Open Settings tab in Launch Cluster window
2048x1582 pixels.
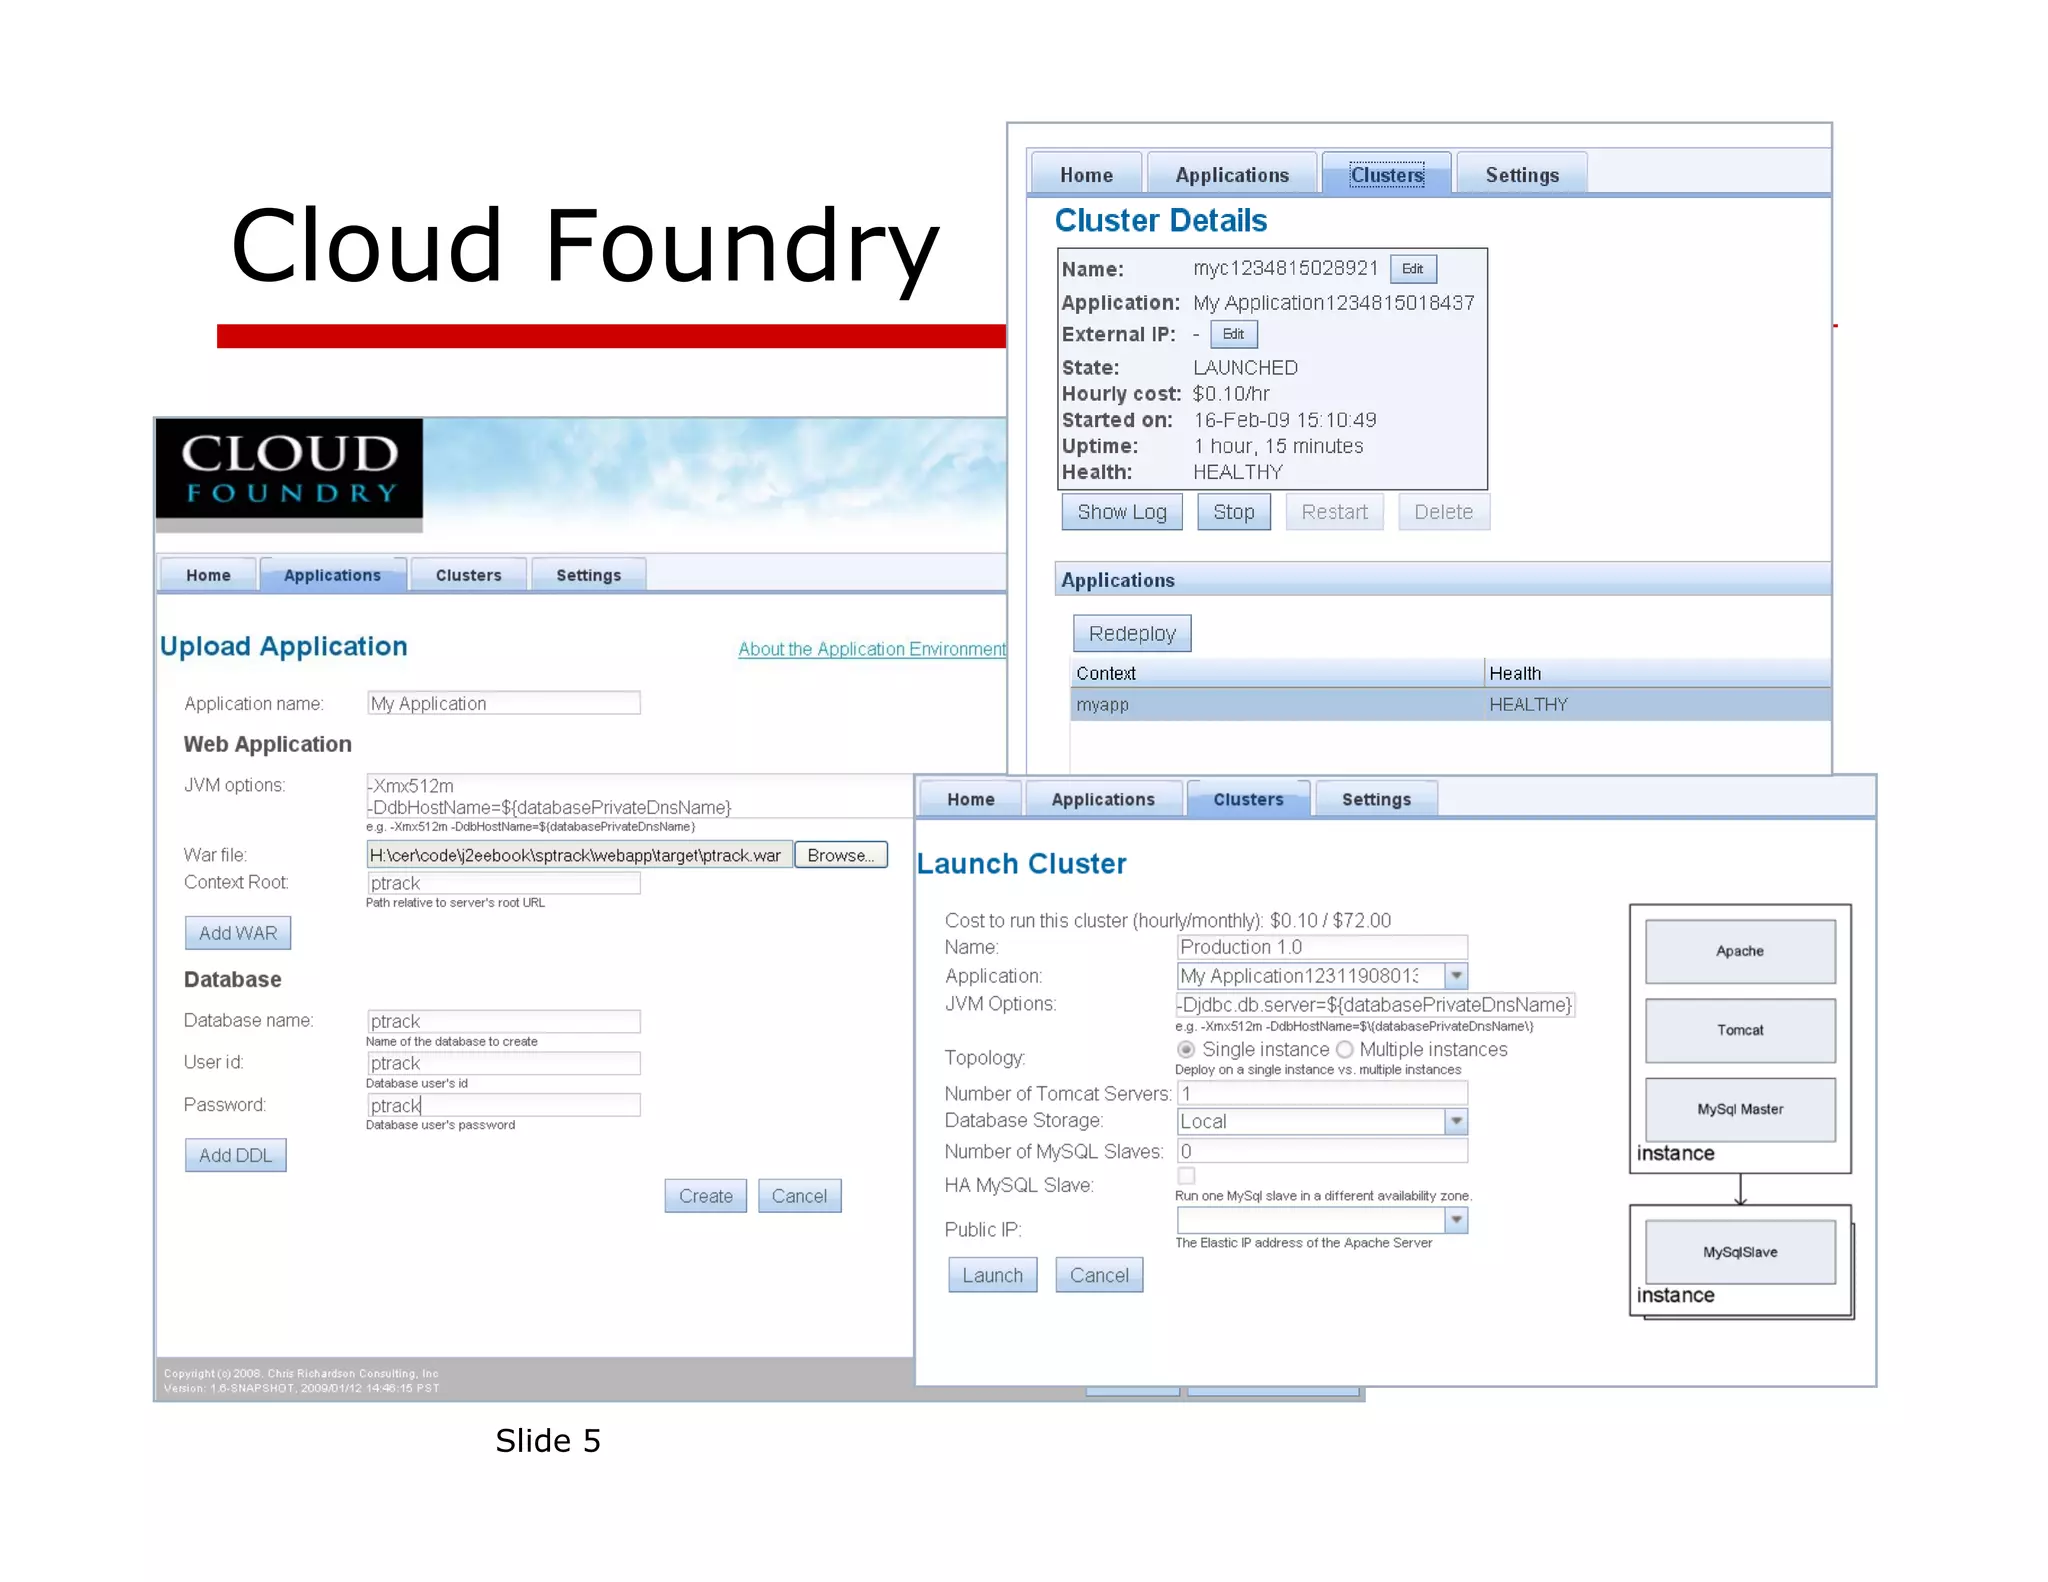tap(1376, 799)
